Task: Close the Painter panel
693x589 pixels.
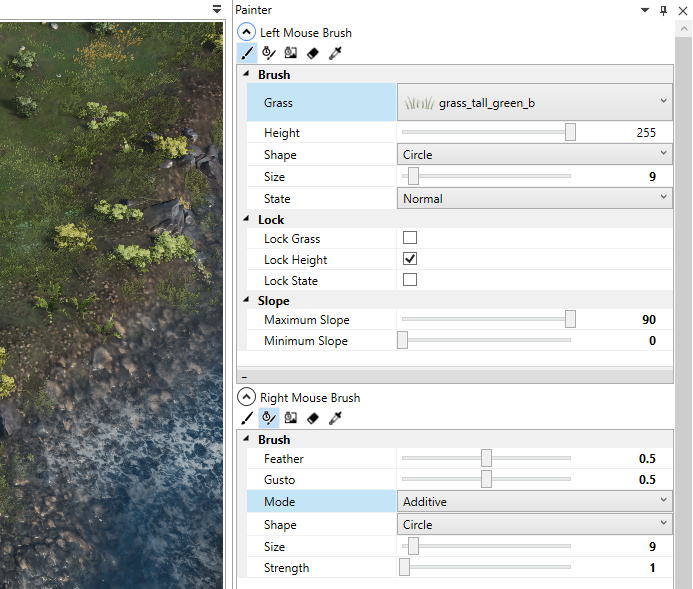Action: 683,11
